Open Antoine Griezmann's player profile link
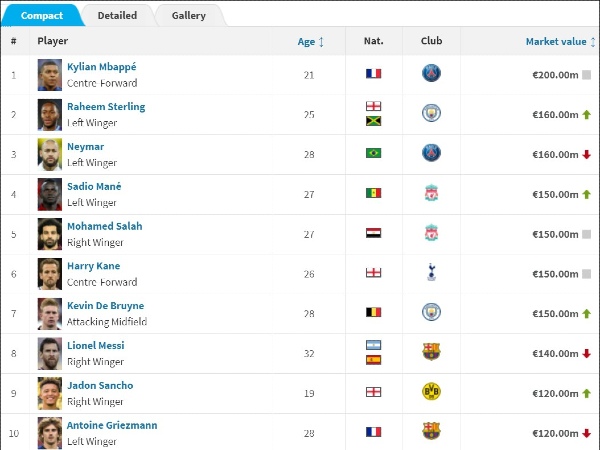Screen dimensions: 600x450 pos(112,425)
